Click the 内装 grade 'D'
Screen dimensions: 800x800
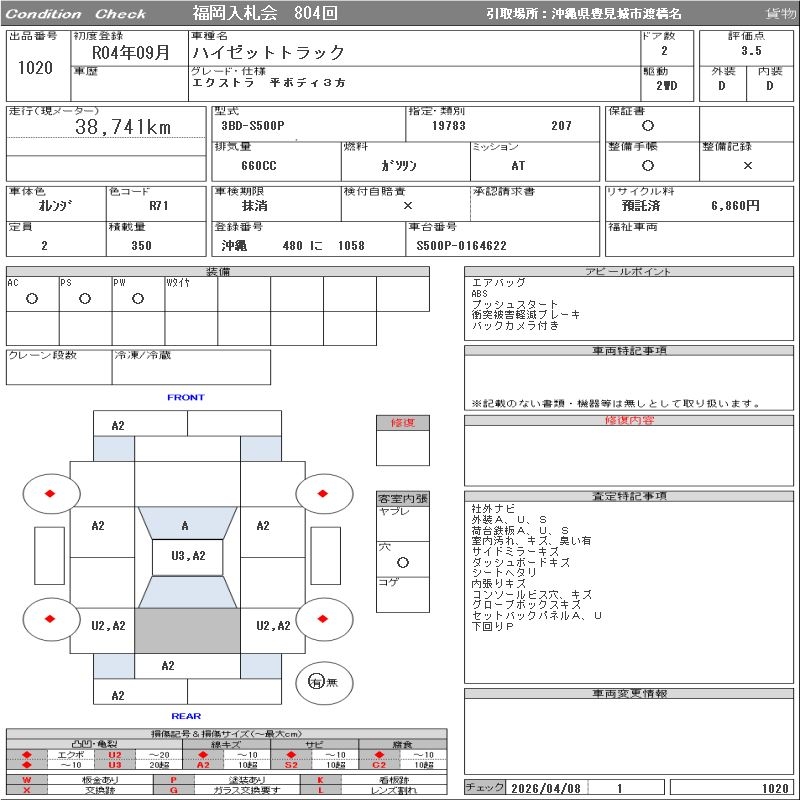769,86
